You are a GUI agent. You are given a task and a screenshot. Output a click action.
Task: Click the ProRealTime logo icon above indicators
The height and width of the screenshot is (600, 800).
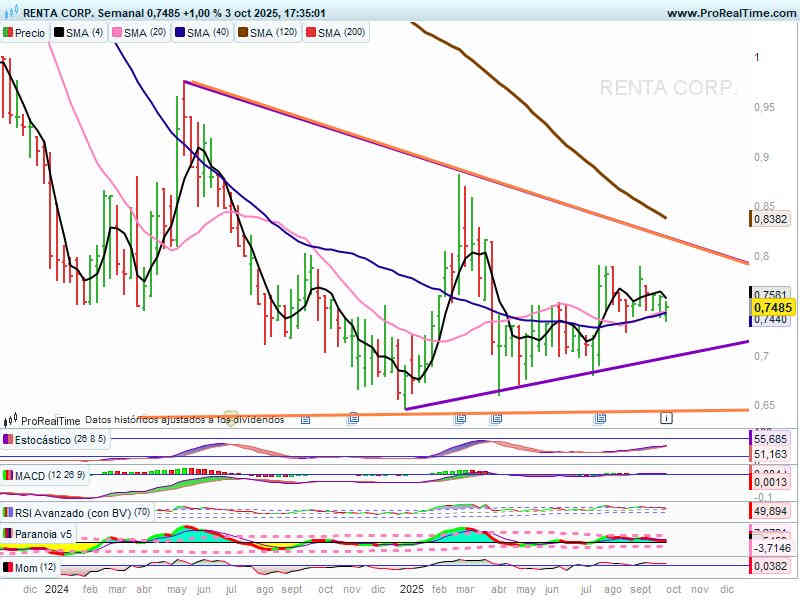(12, 421)
